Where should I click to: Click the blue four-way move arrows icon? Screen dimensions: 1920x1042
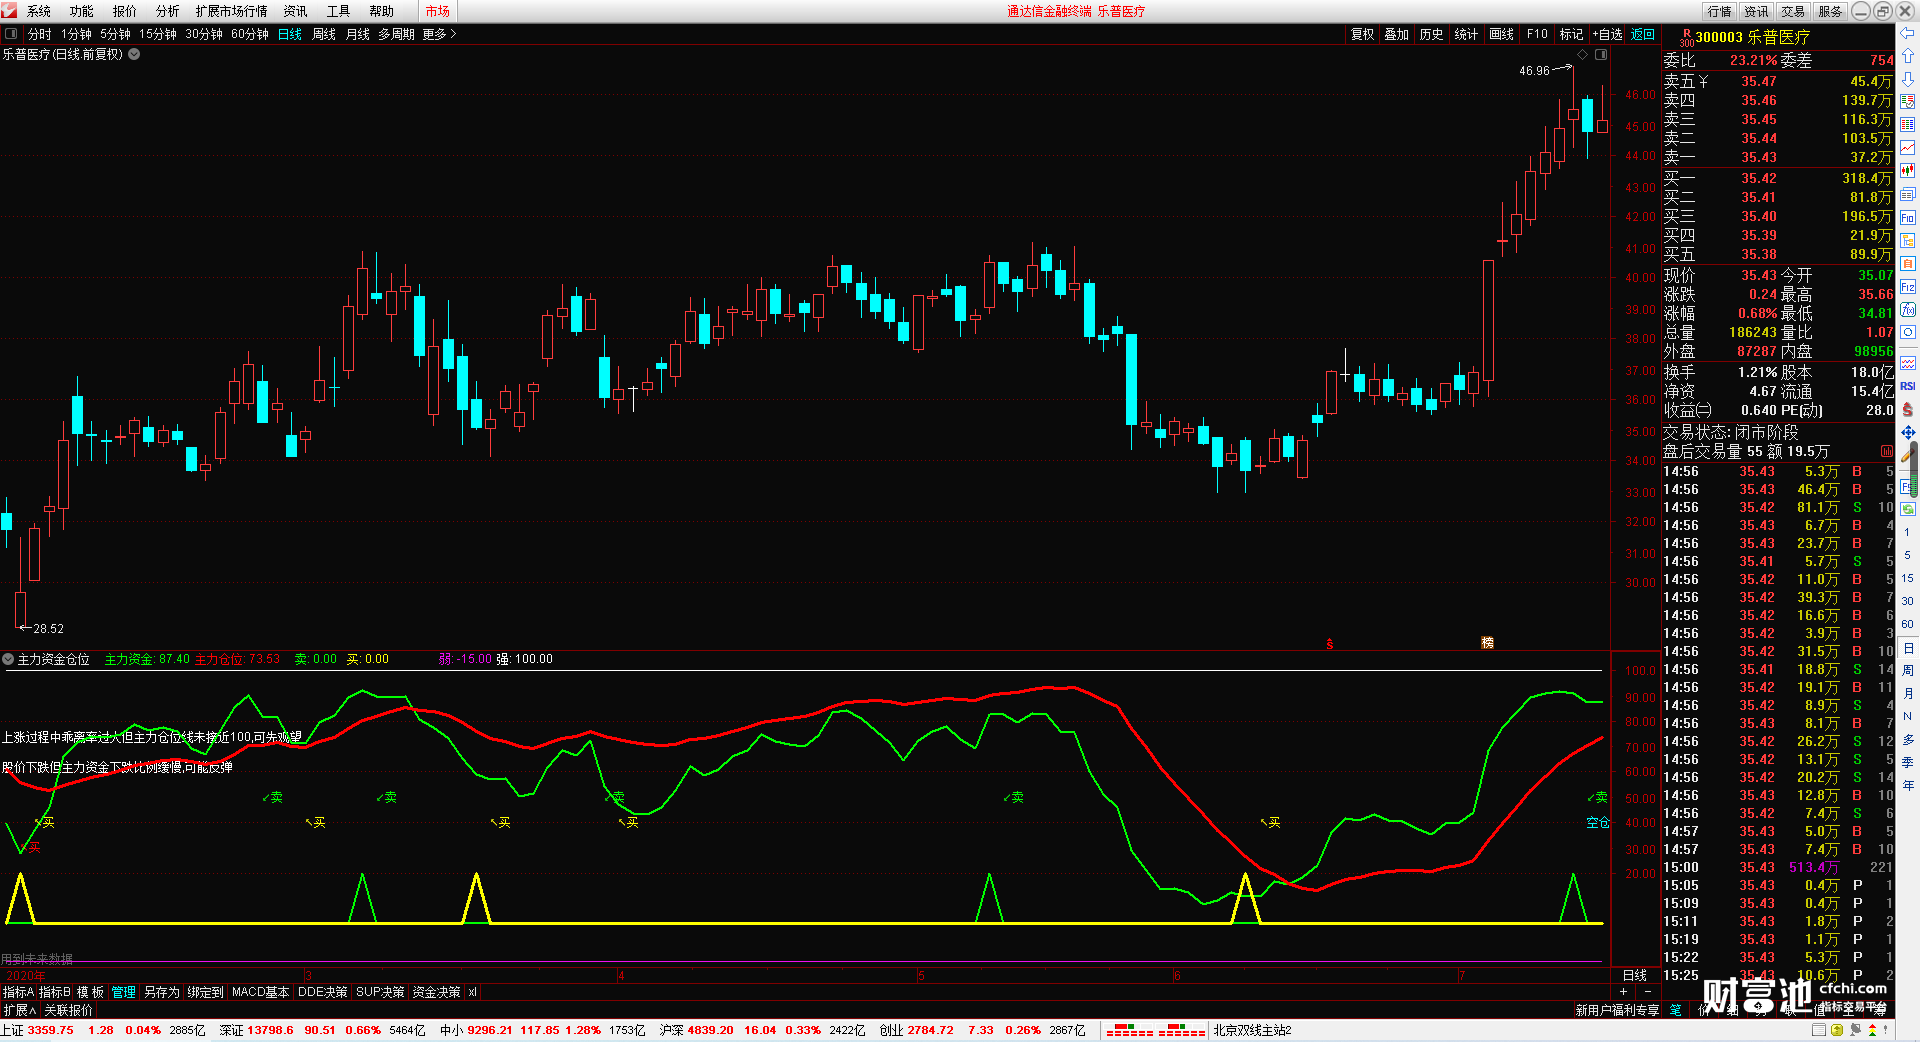1908,432
